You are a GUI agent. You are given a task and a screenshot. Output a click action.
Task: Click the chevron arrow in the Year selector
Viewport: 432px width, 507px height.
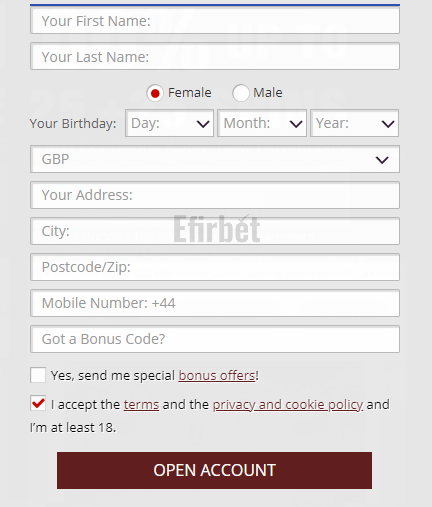[x=388, y=124]
